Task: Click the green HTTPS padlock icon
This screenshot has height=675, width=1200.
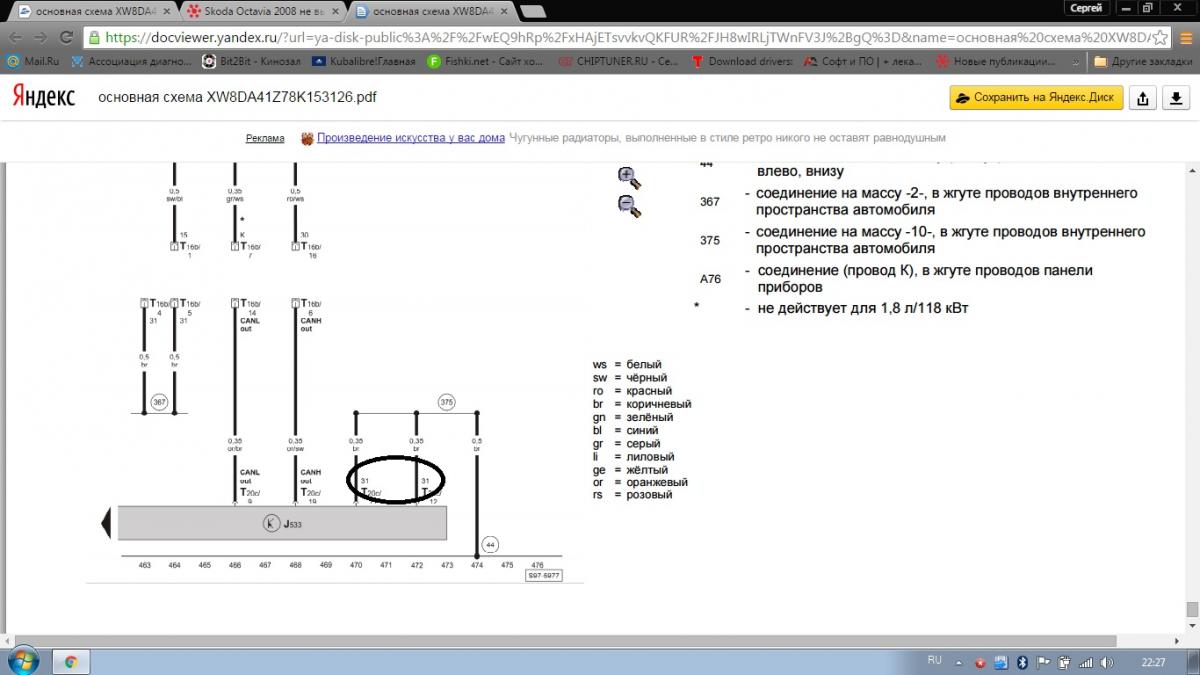Action: 95,37
